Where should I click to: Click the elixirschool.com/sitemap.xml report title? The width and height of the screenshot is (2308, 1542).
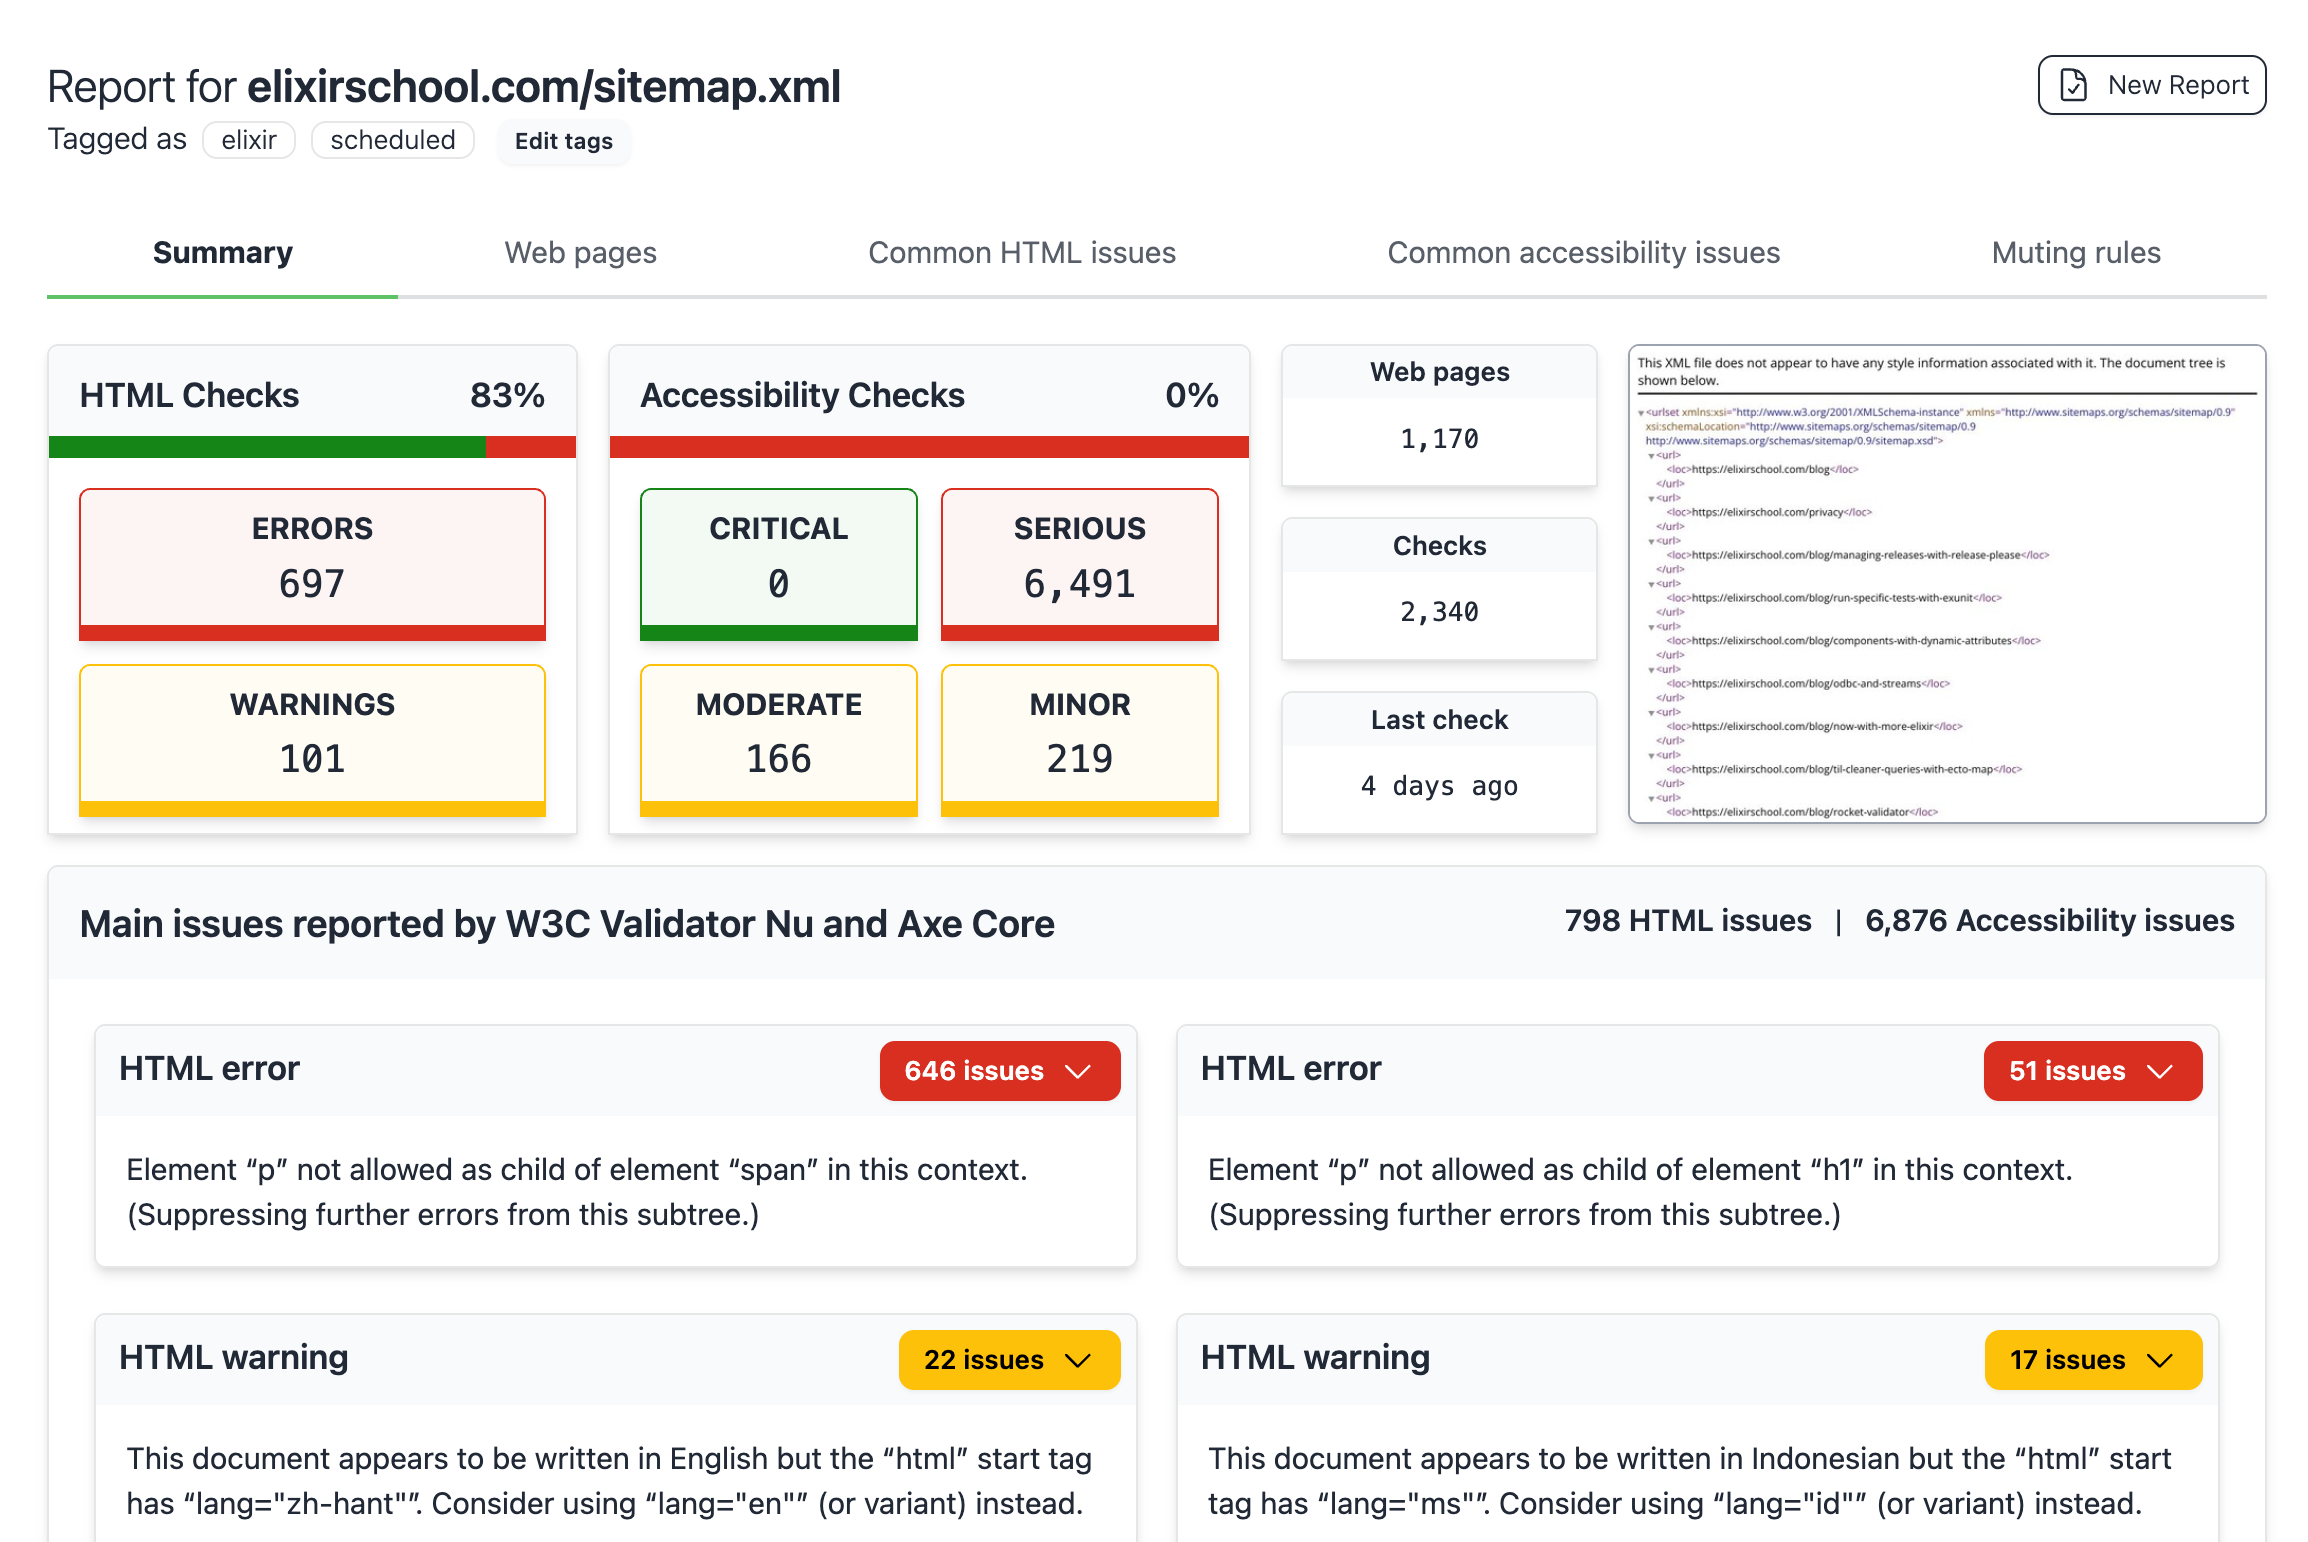point(544,87)
